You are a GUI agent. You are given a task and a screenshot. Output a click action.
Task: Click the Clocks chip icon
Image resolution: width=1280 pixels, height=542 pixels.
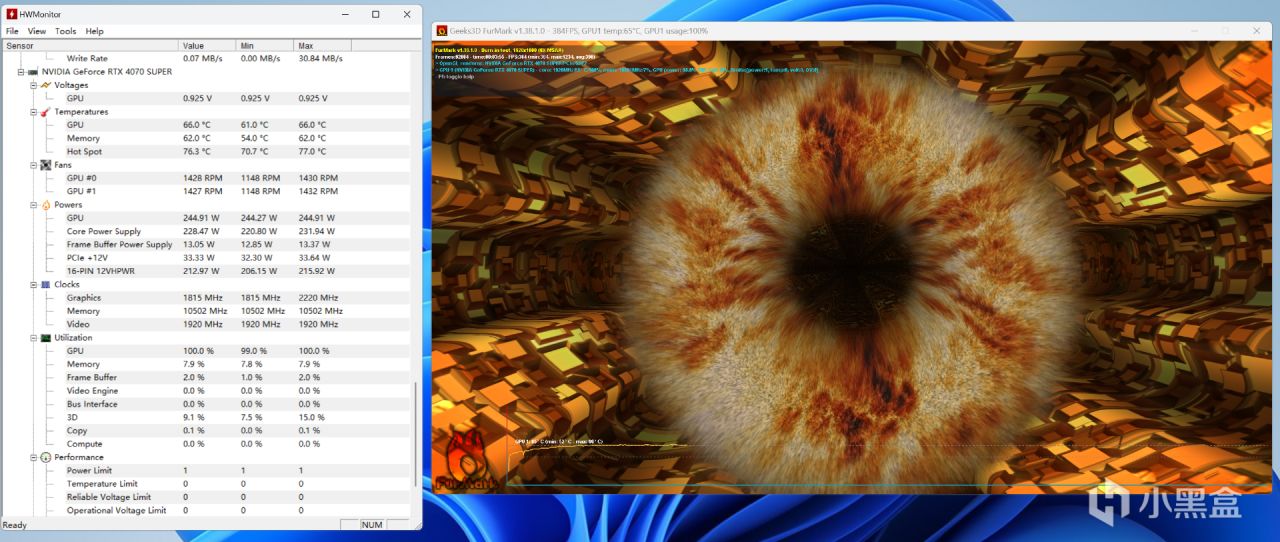[46, 284]
